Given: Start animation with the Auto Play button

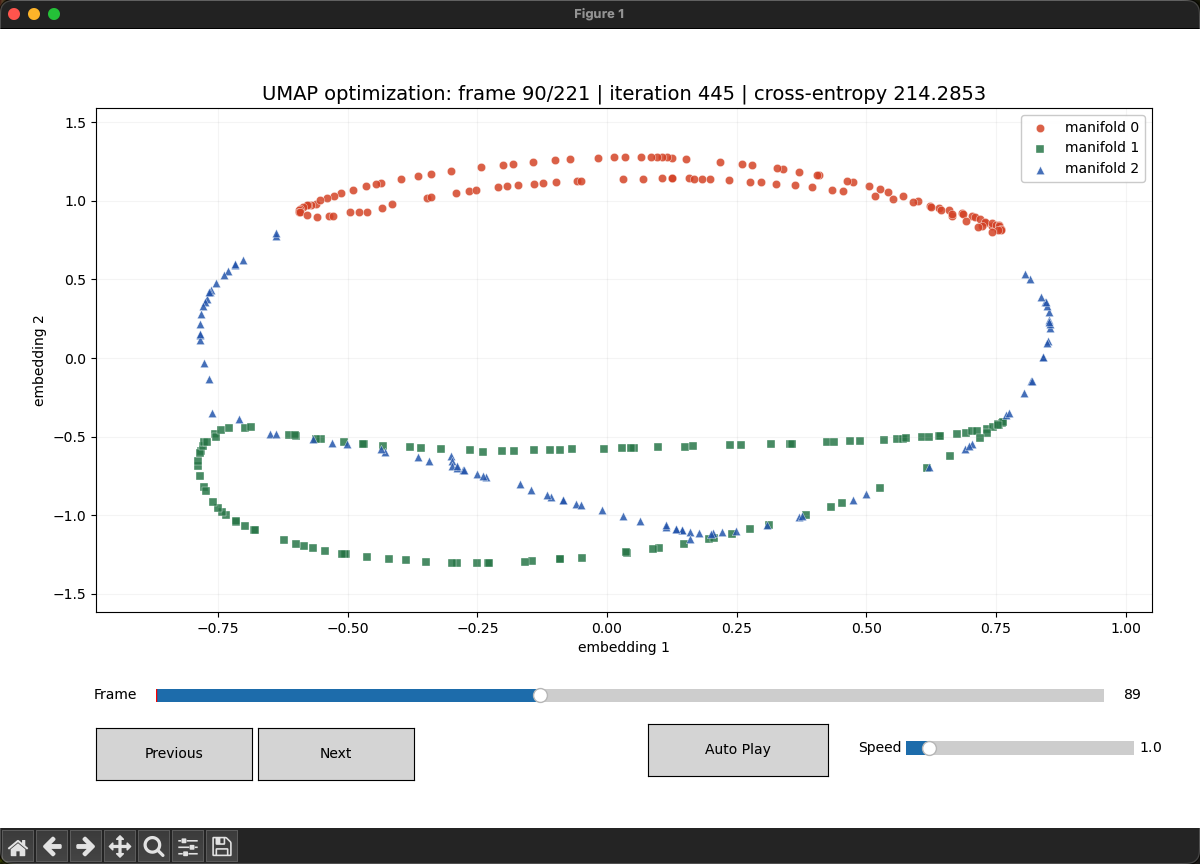Looking at the screenshot, I should (x=738, y=750).
